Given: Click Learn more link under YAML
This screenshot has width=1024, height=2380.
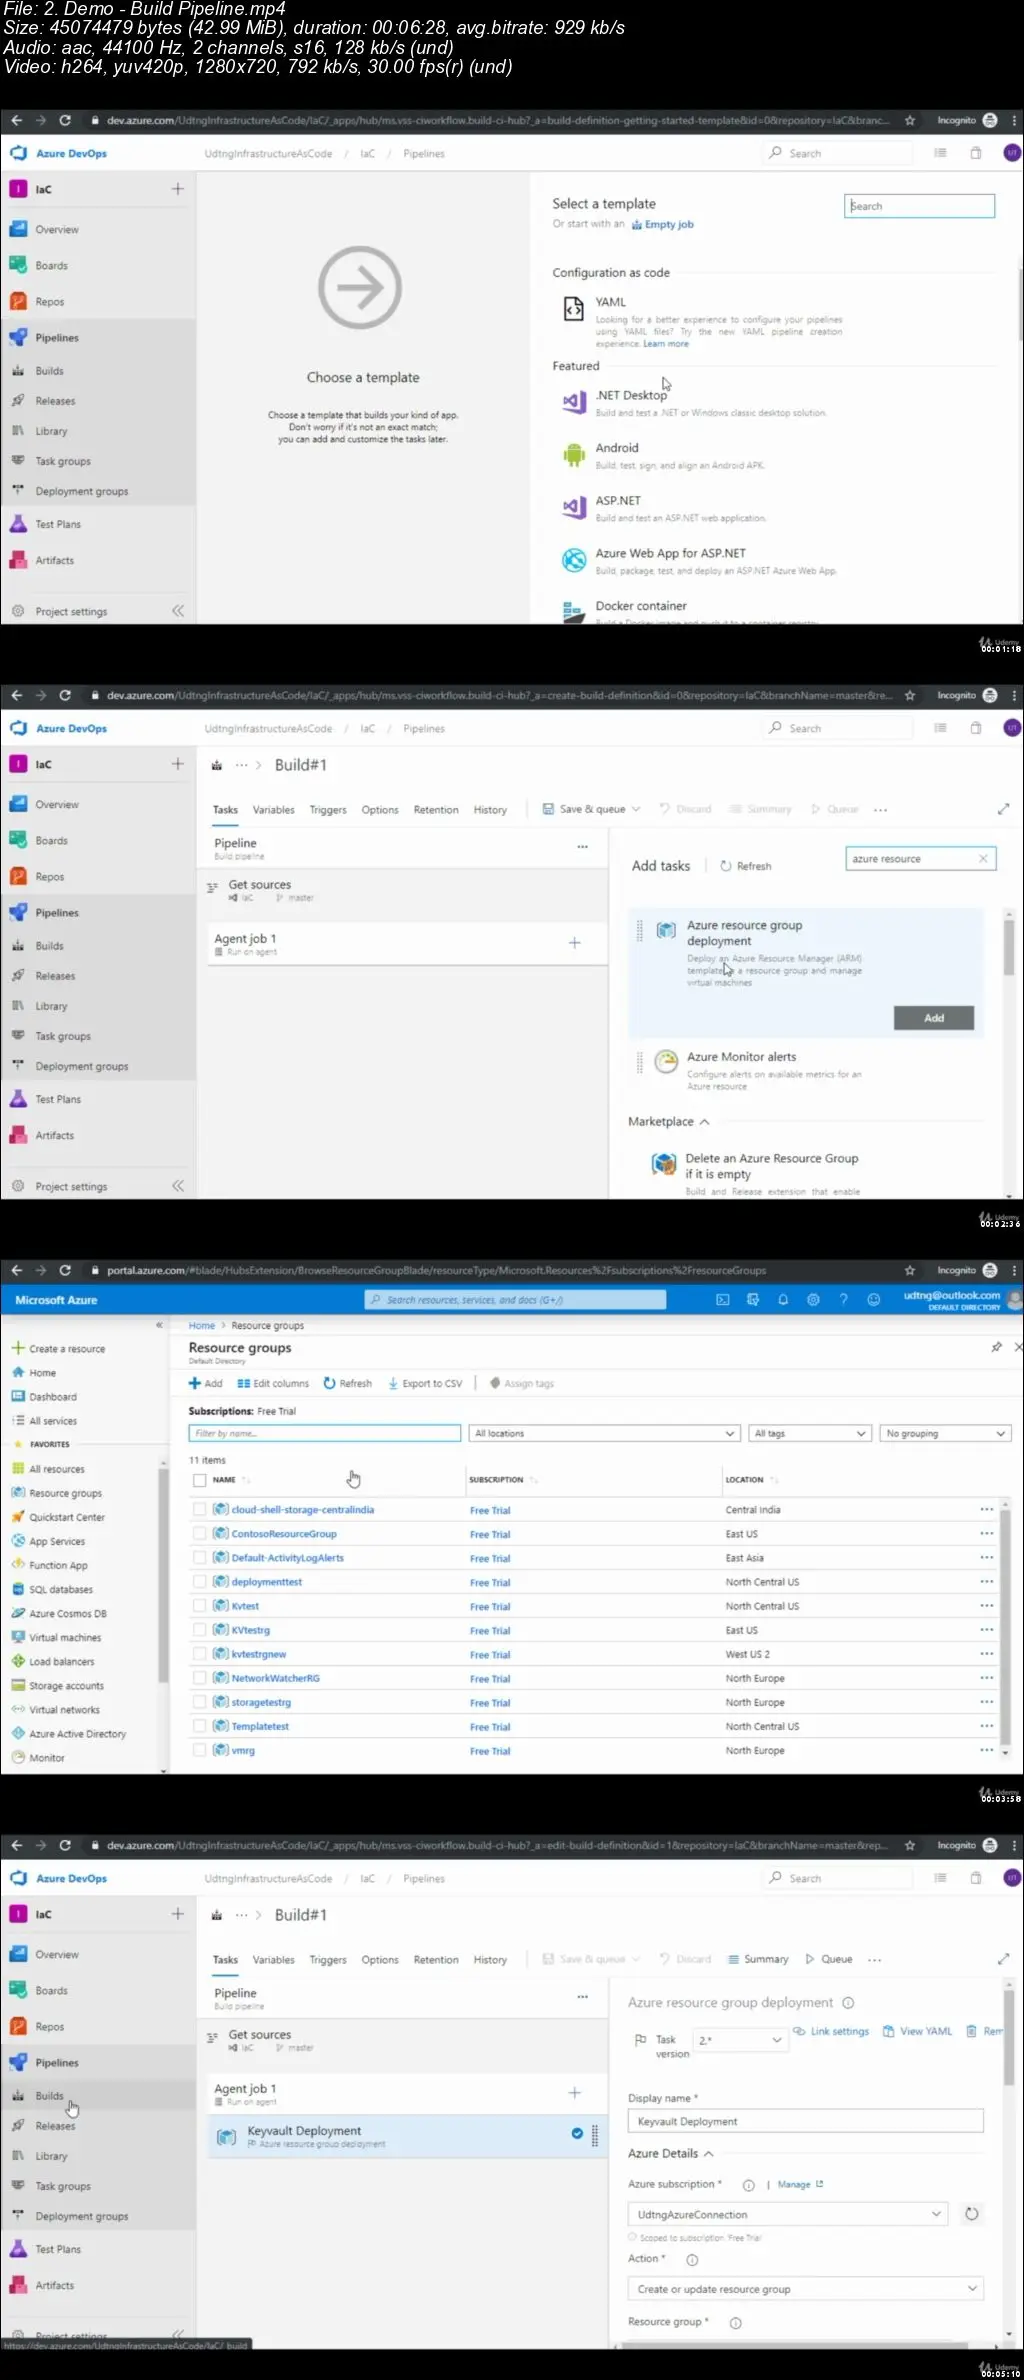Looking at the screenshot, I should [x=666, y=343].
